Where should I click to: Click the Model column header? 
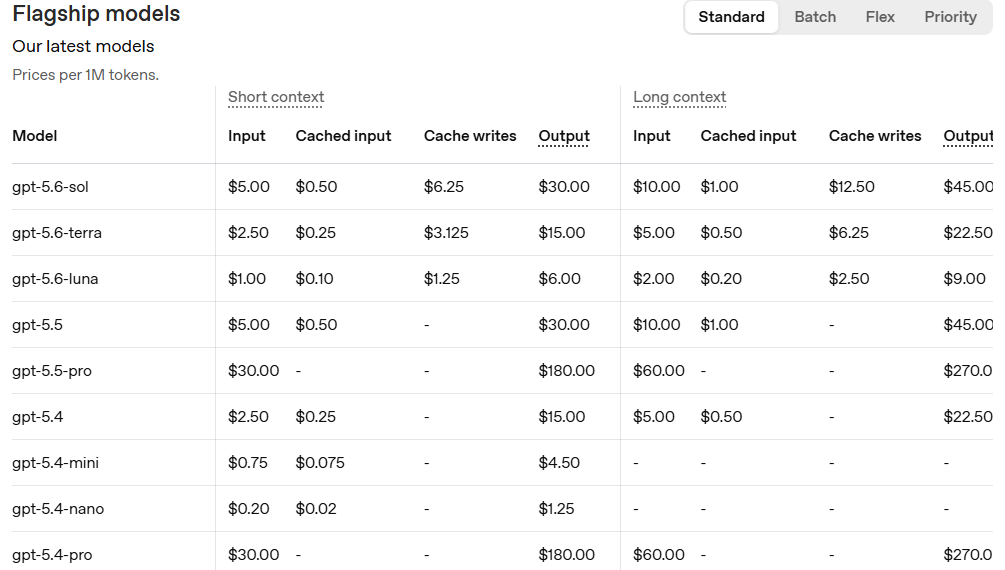pyautogui.click(x=35, y=136)
